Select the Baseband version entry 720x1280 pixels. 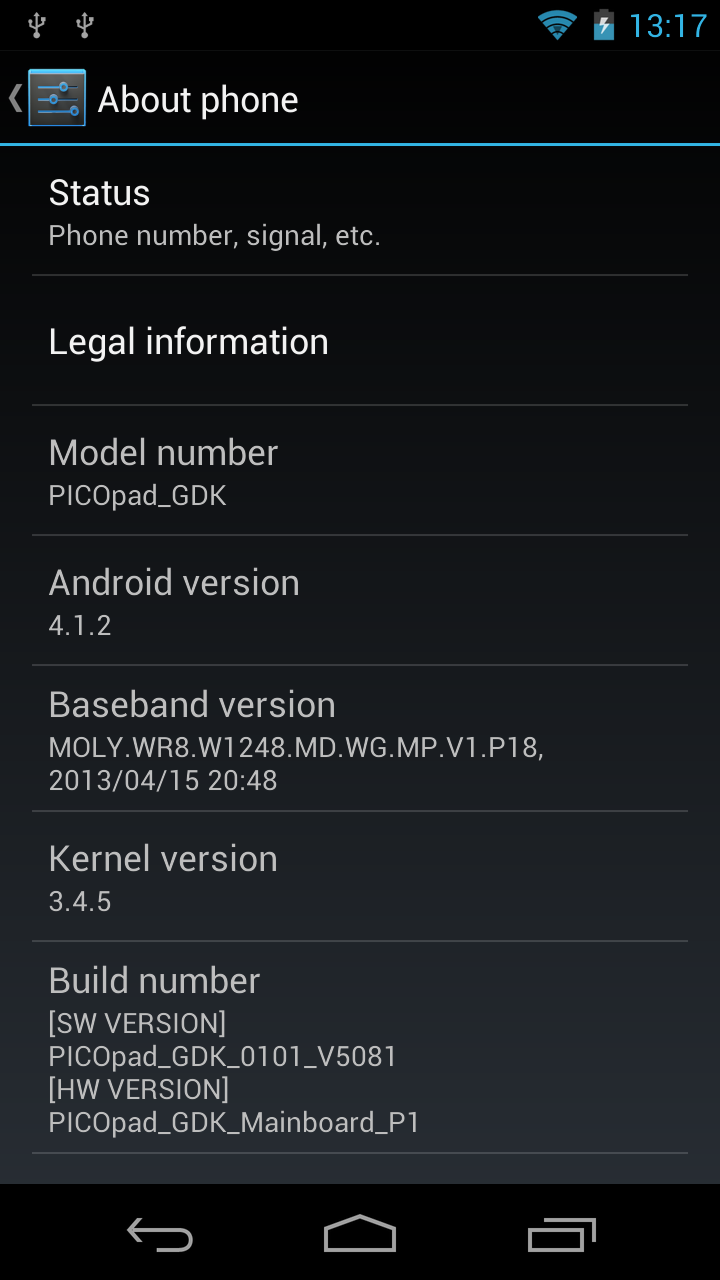pyautogui.click(x=360, y=739)
